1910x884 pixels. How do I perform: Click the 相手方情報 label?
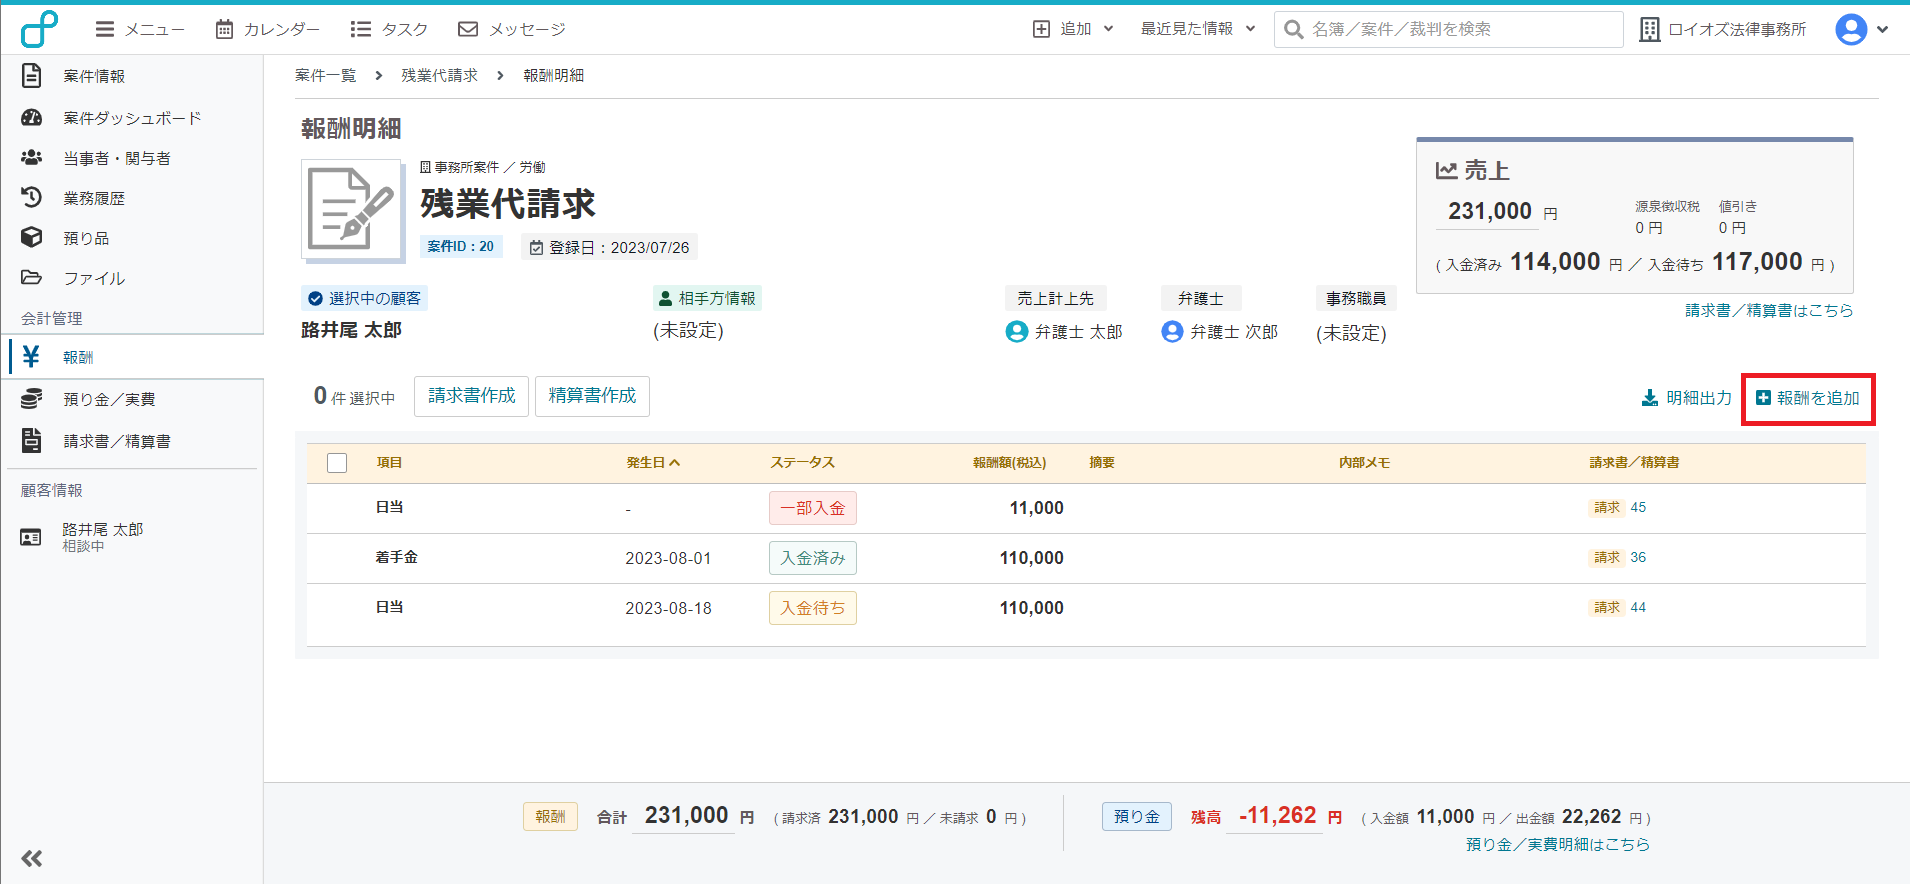(x=707, y=298)
